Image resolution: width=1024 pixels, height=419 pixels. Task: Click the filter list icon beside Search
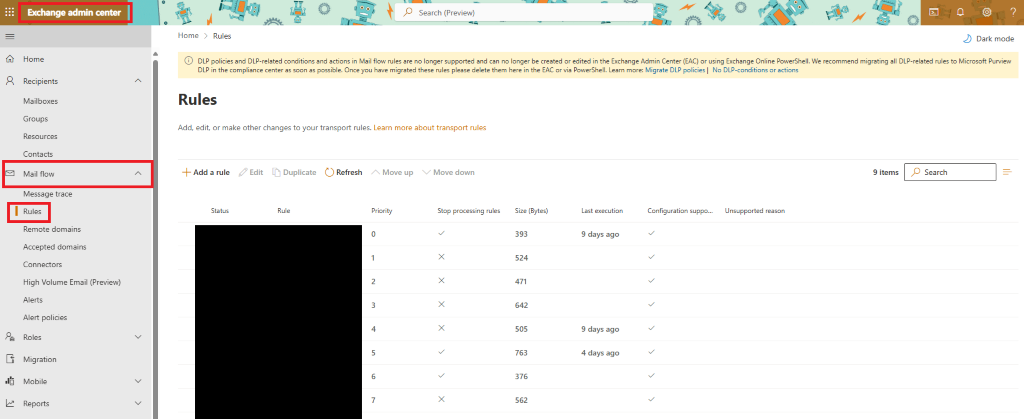(x=1006, y=172)
